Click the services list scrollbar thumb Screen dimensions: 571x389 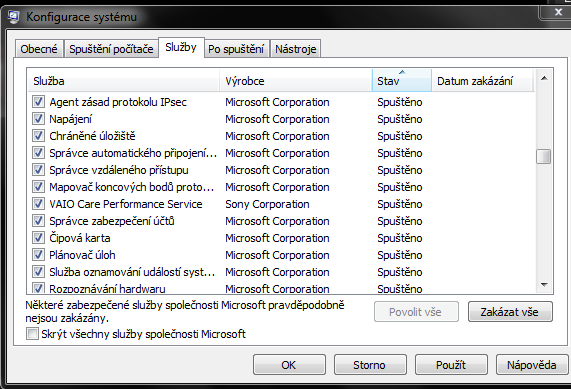(x=544, y=156)
